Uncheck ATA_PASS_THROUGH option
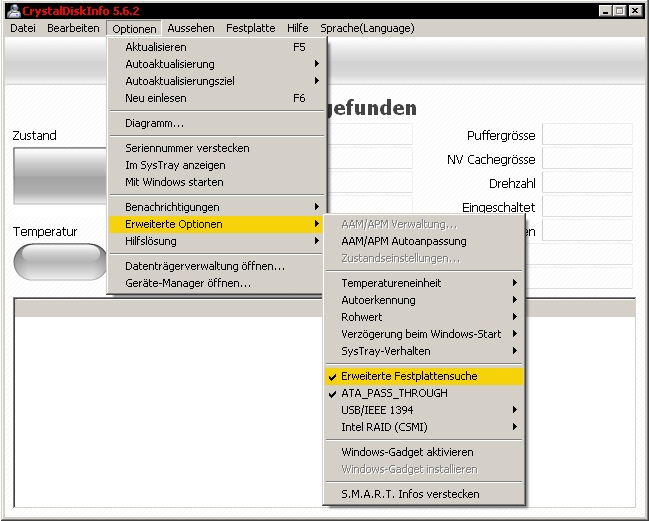This screenshot has height=521, width=649. tap(424, 393)
